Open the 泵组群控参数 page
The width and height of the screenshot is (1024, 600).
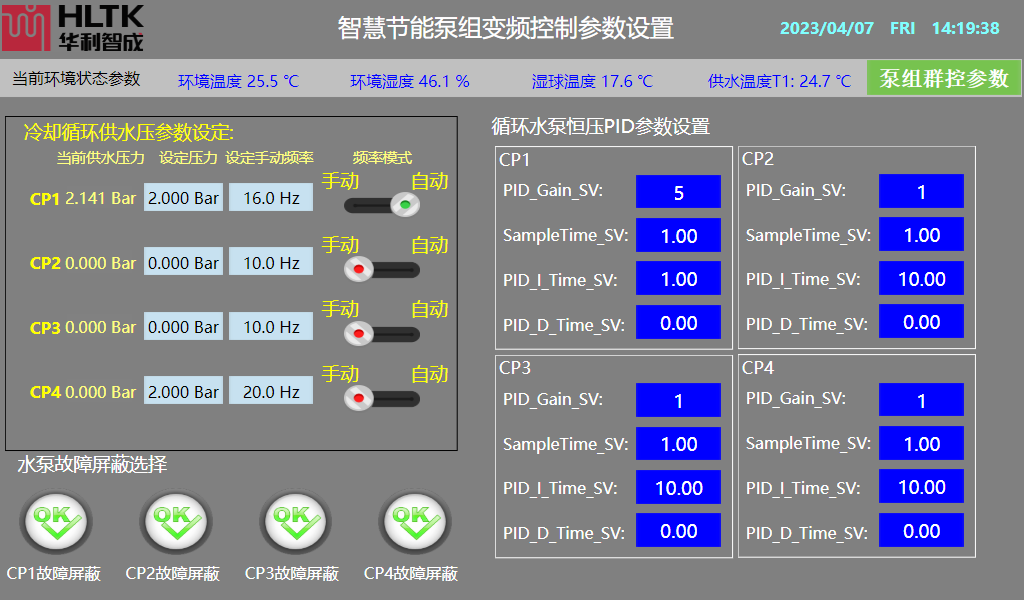[943, 79]
